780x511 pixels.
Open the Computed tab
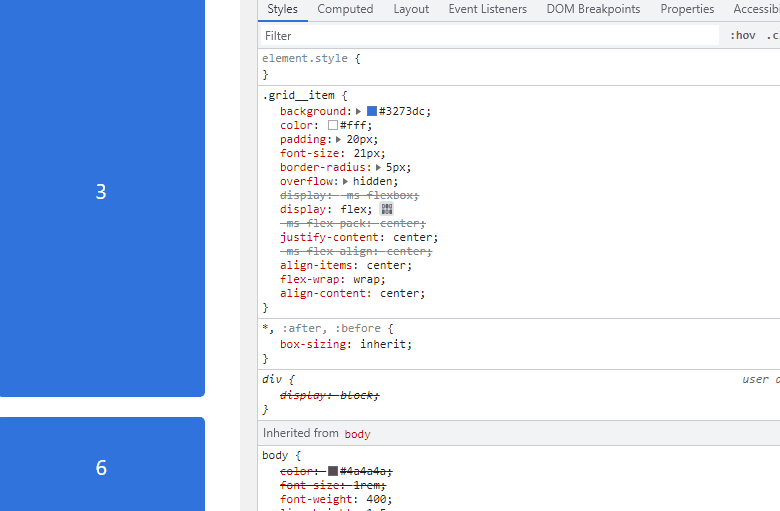pos(345,9)
